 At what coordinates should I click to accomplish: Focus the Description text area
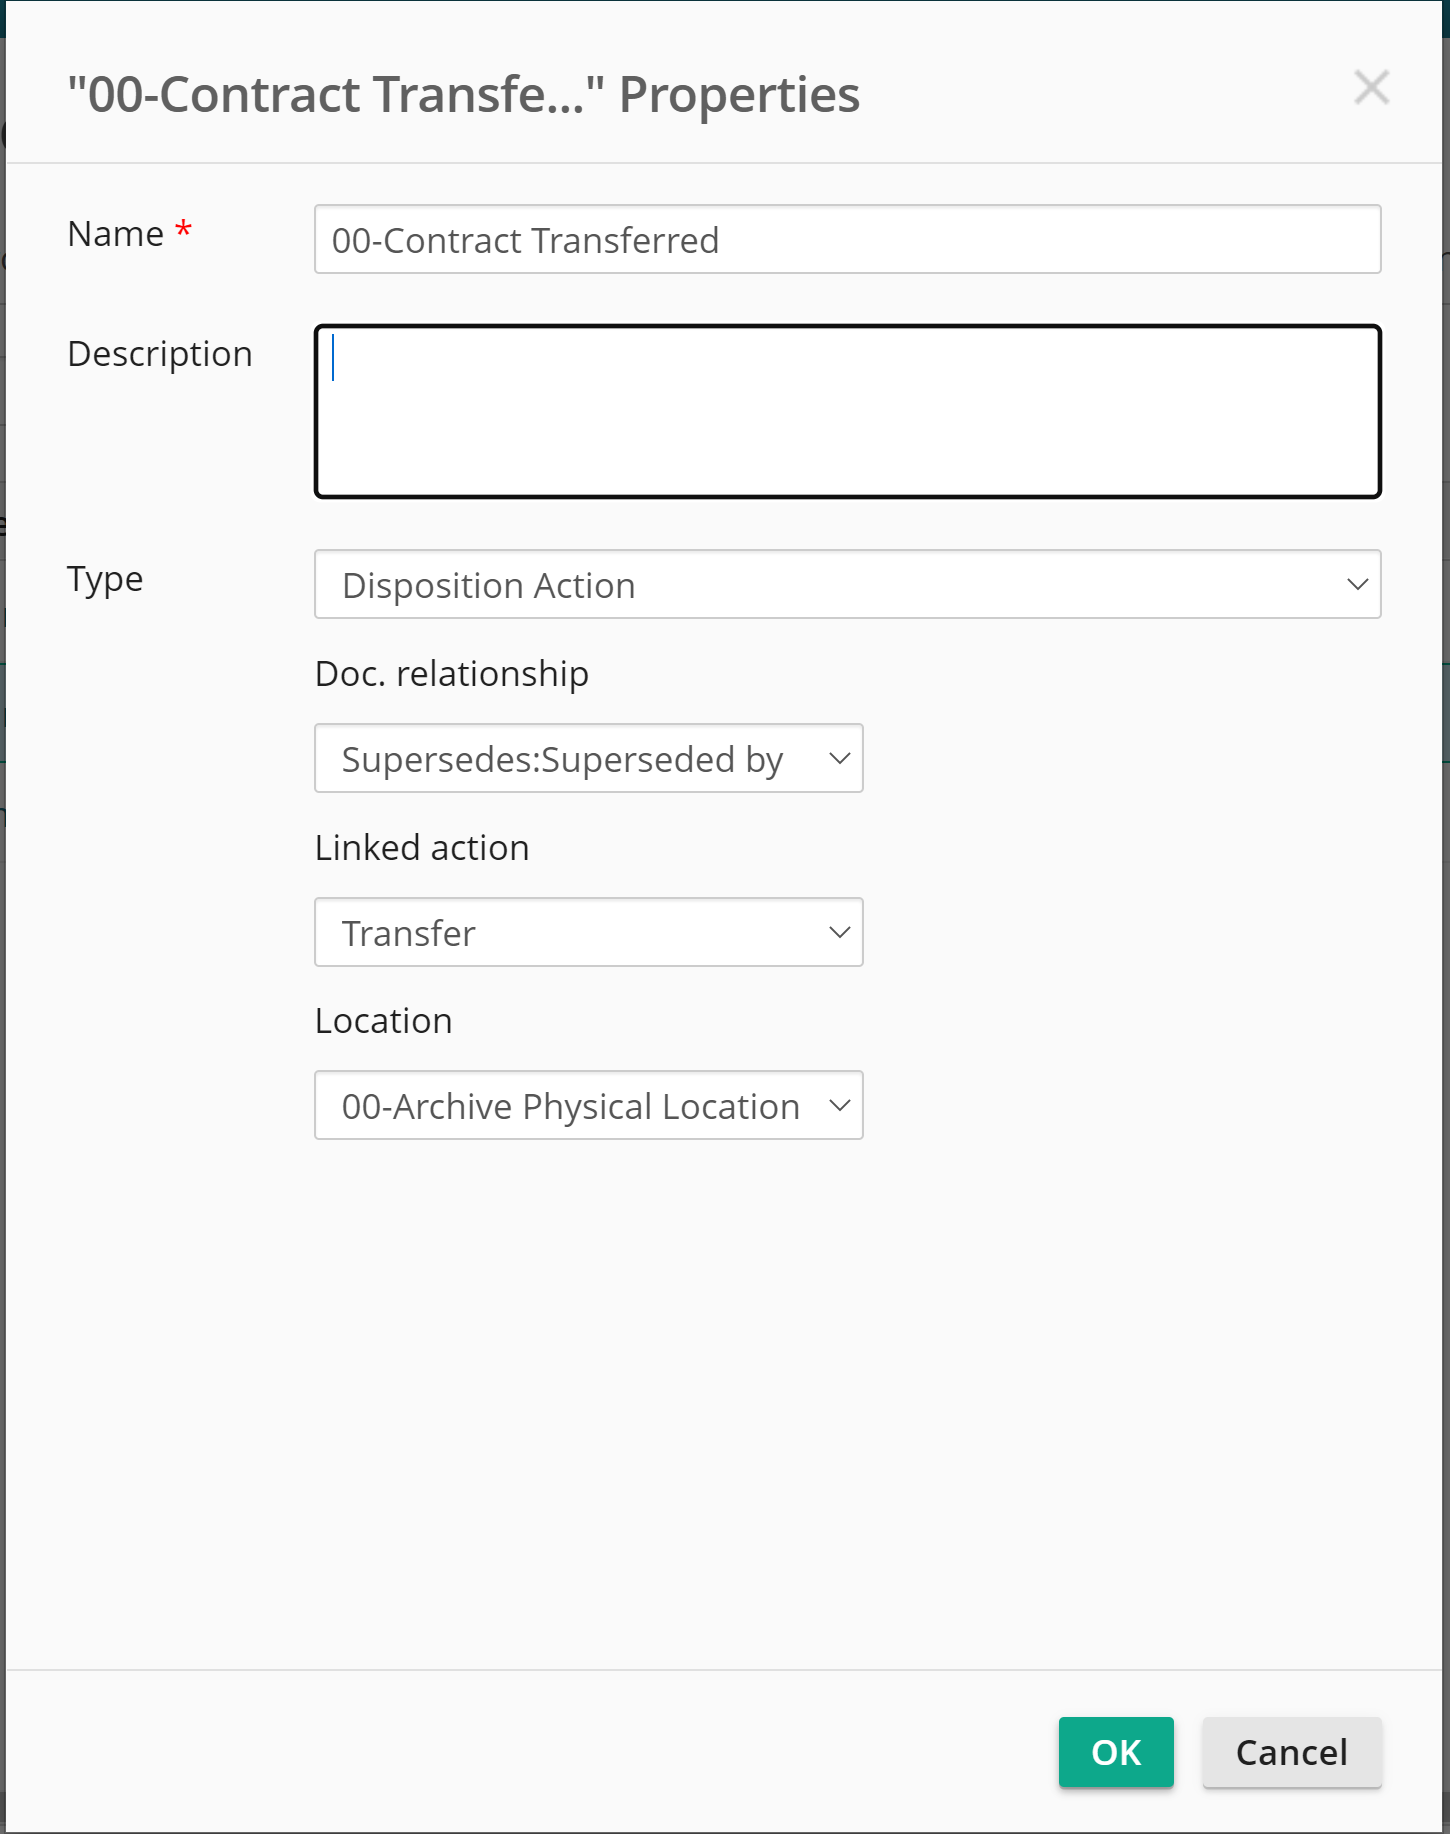click(847, 411)
